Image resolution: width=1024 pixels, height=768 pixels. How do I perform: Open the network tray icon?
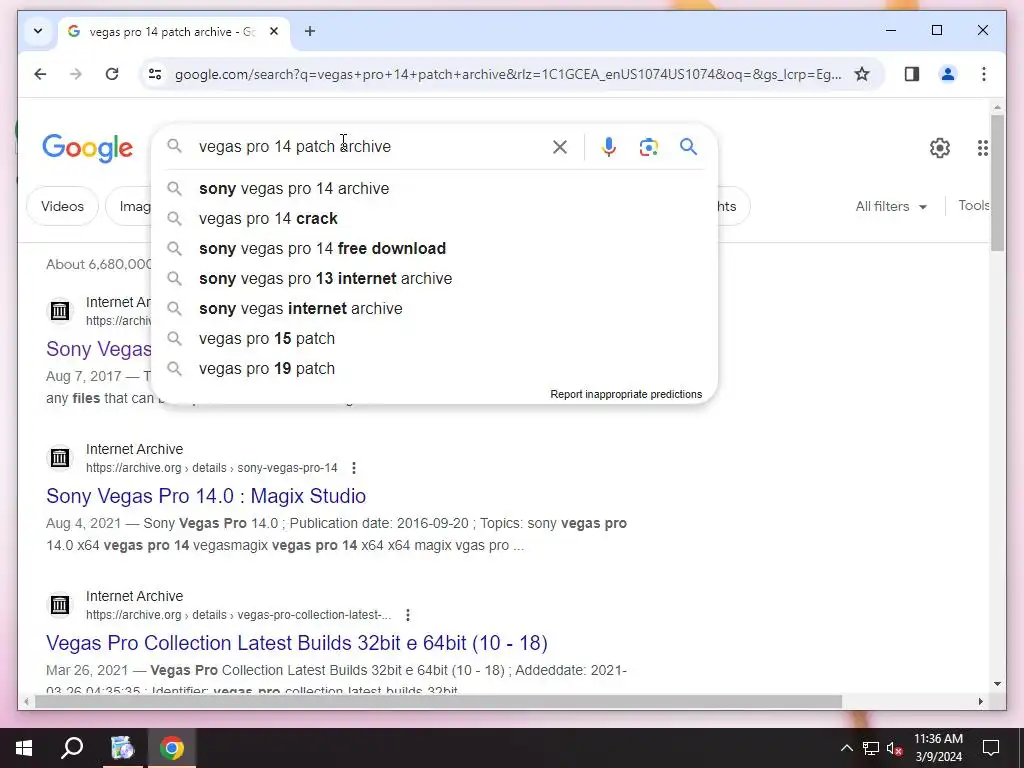pos(871,748)
